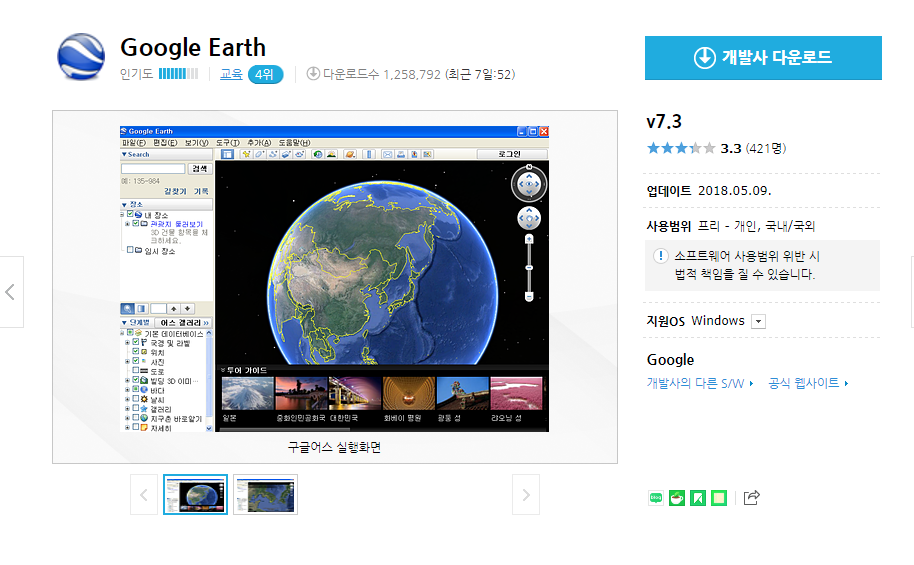
Task: Open the 교육 category link
Action: 231,74
